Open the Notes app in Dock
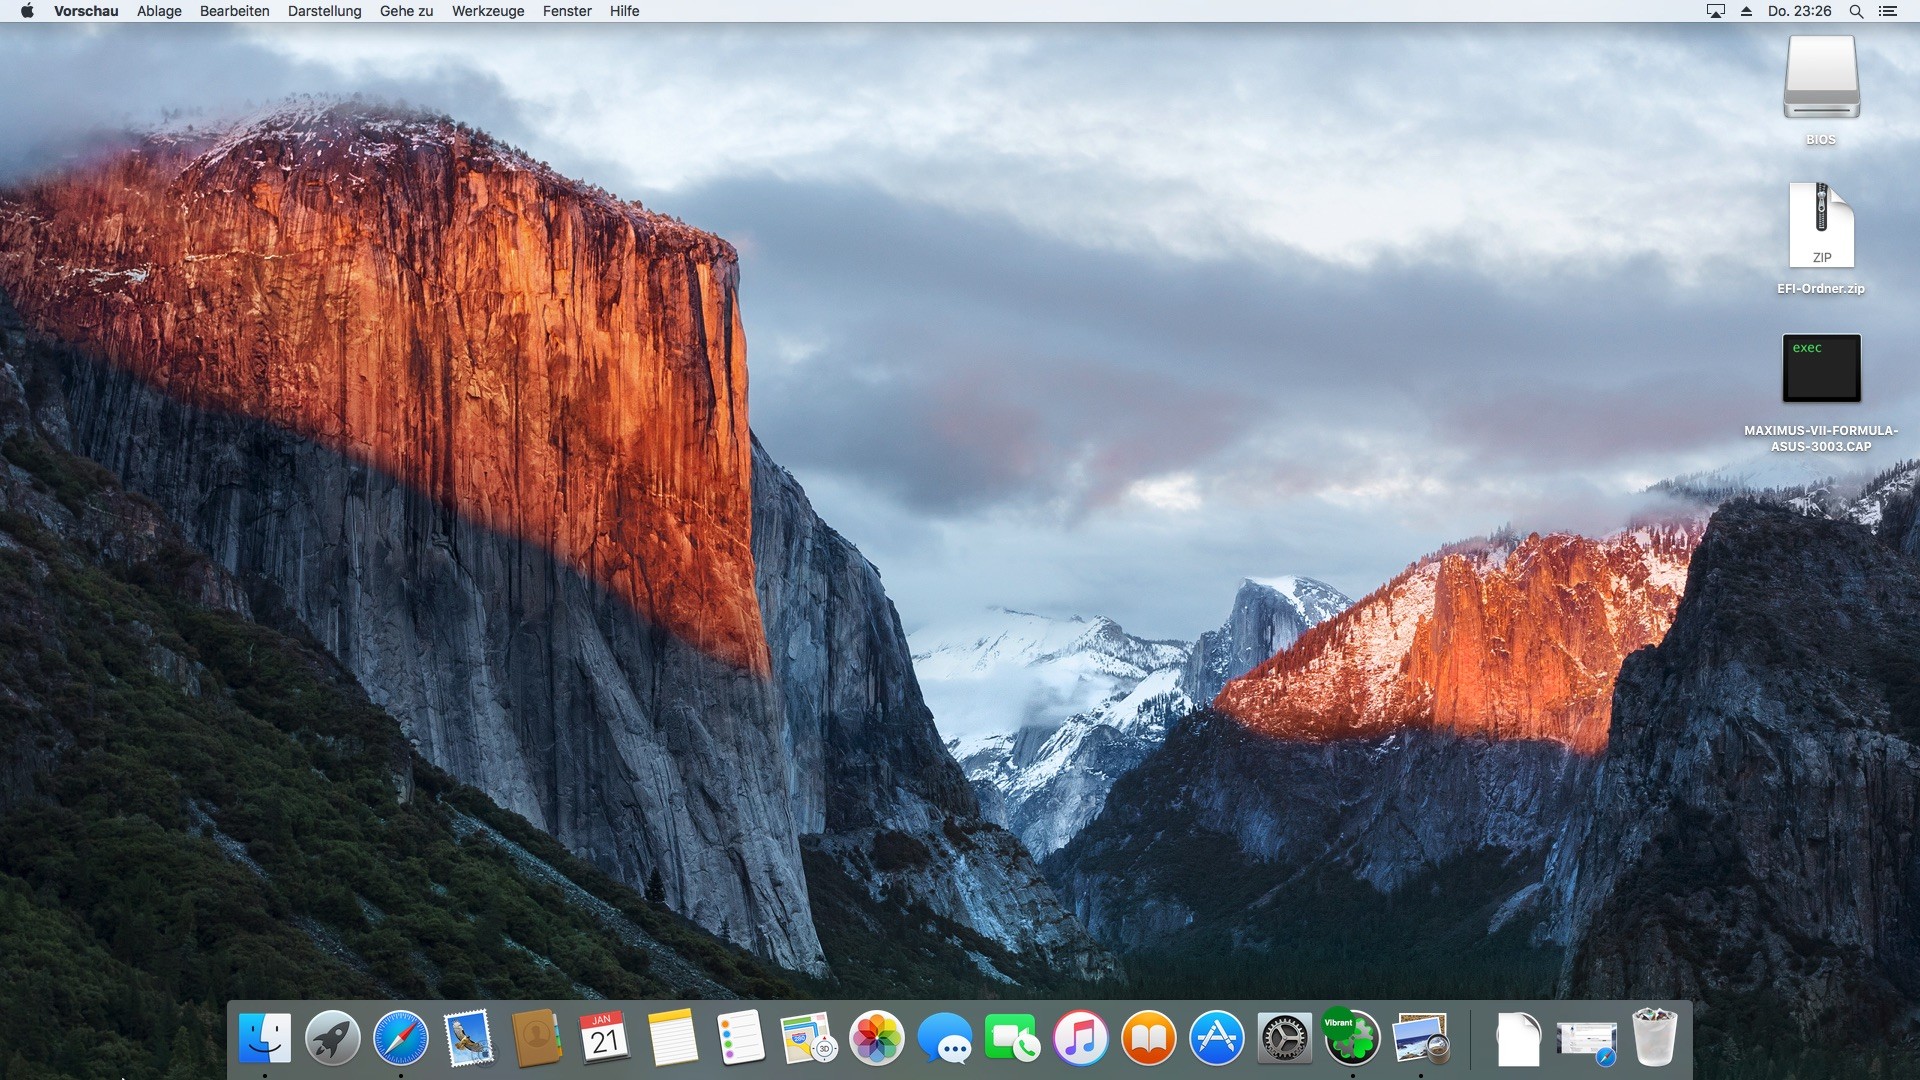This screenshot has height=1080, width=1920. pos(672,1038)
